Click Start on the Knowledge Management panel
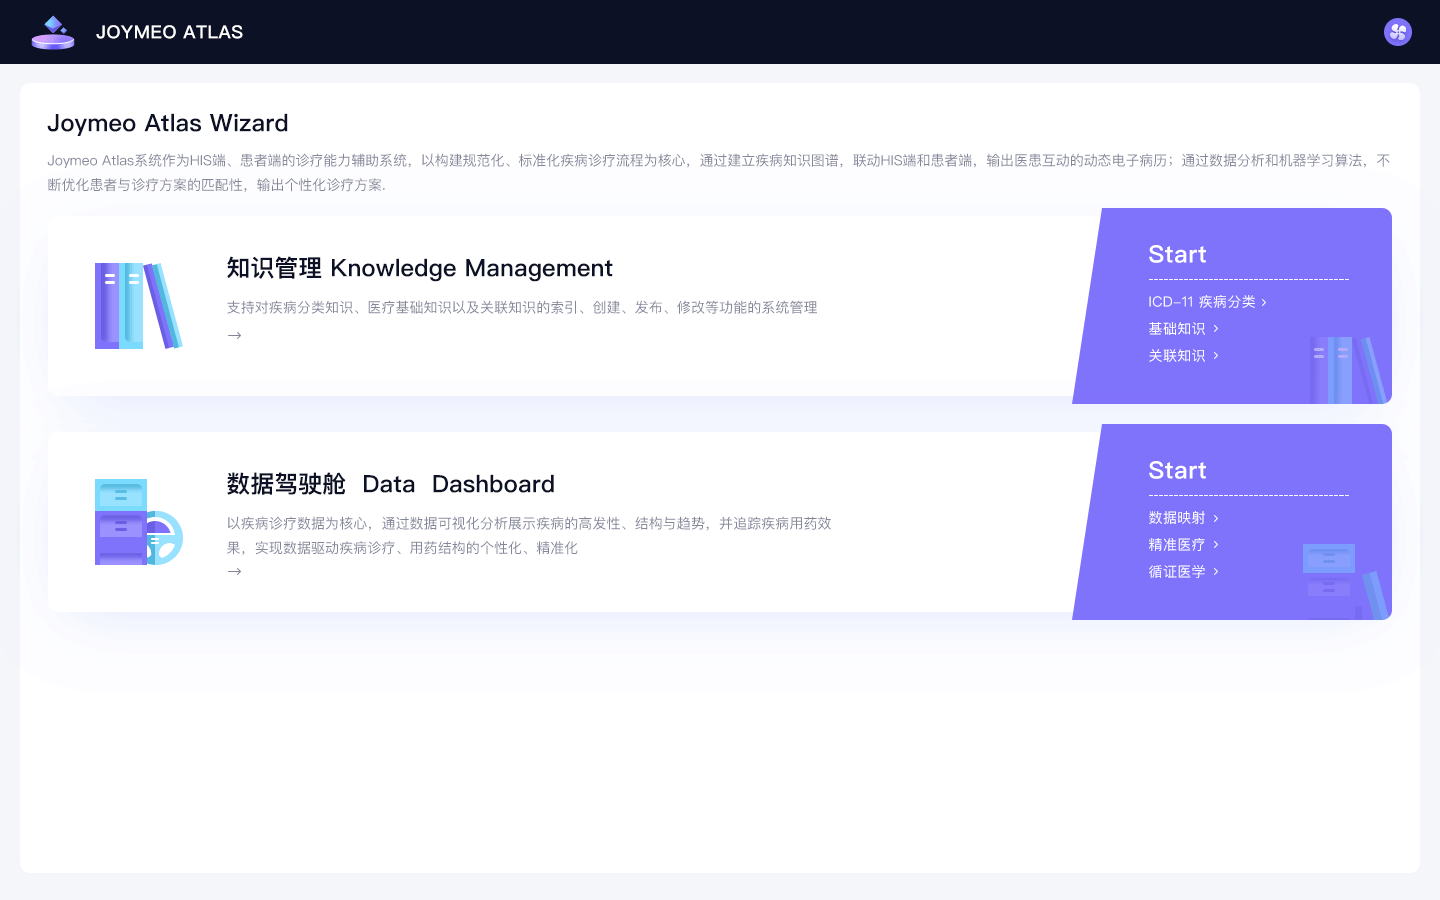 click(1177, 255)
